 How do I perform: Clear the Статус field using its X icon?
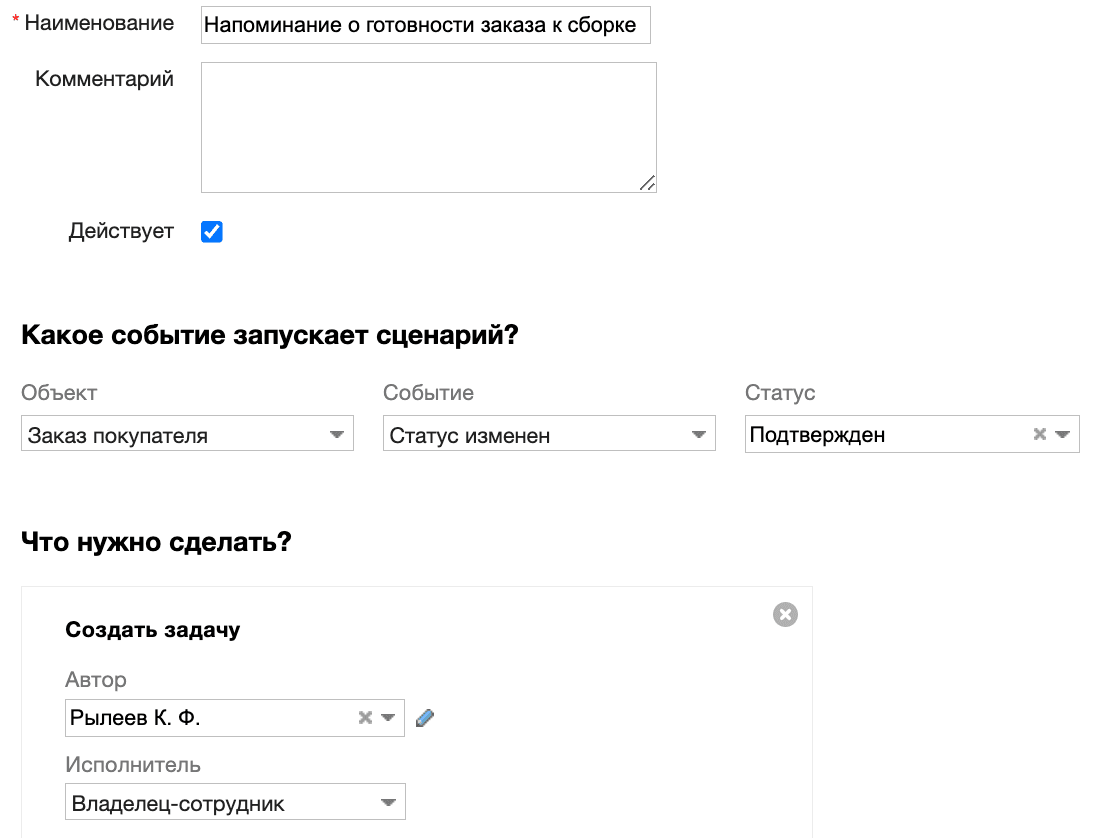1040,434
